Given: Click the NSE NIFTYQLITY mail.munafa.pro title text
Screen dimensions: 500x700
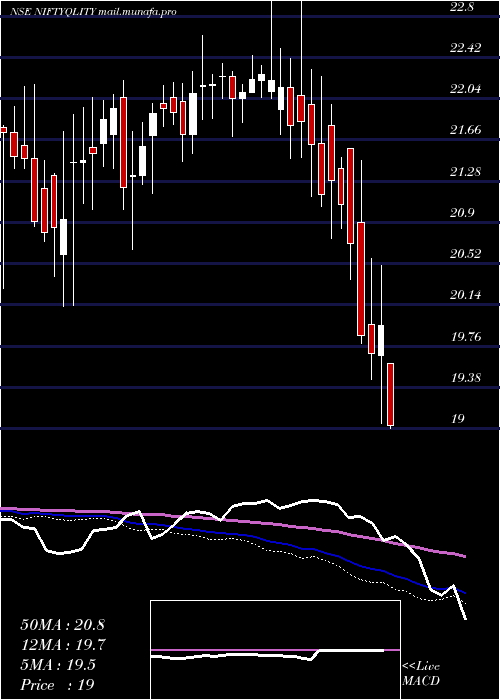Looking at the screenshot, I should click(93, 12).
